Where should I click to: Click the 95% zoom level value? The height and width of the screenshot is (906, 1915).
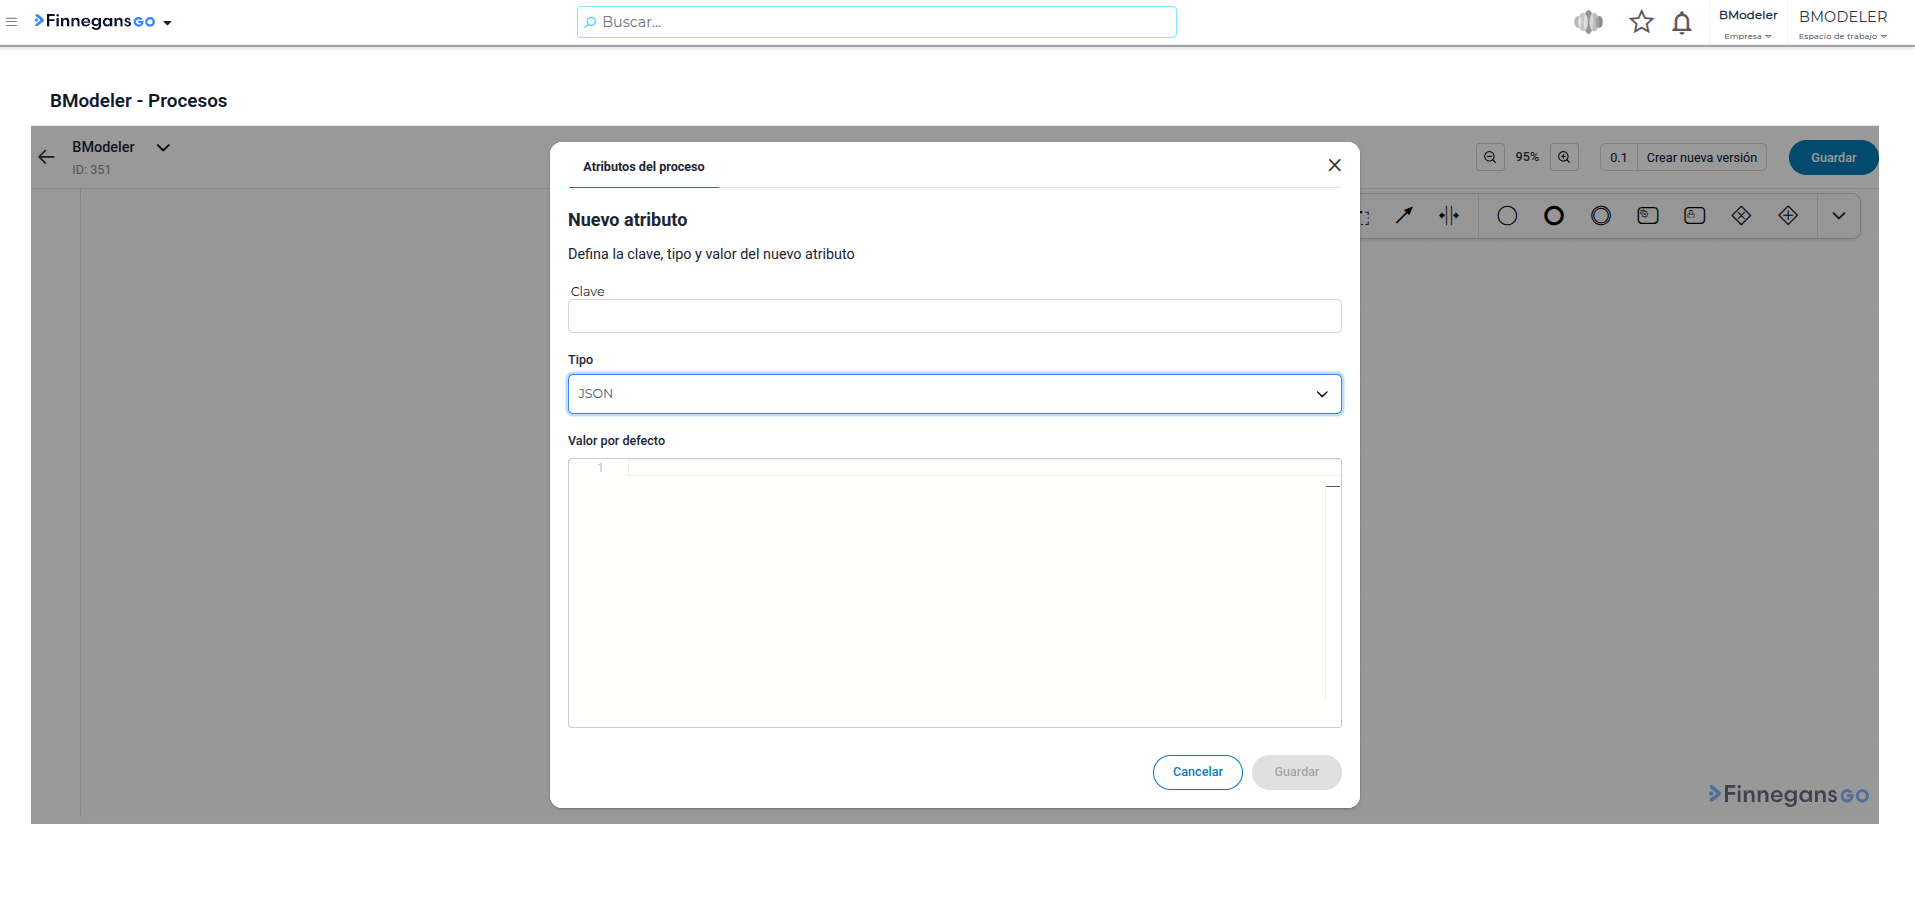(1527, 157)
